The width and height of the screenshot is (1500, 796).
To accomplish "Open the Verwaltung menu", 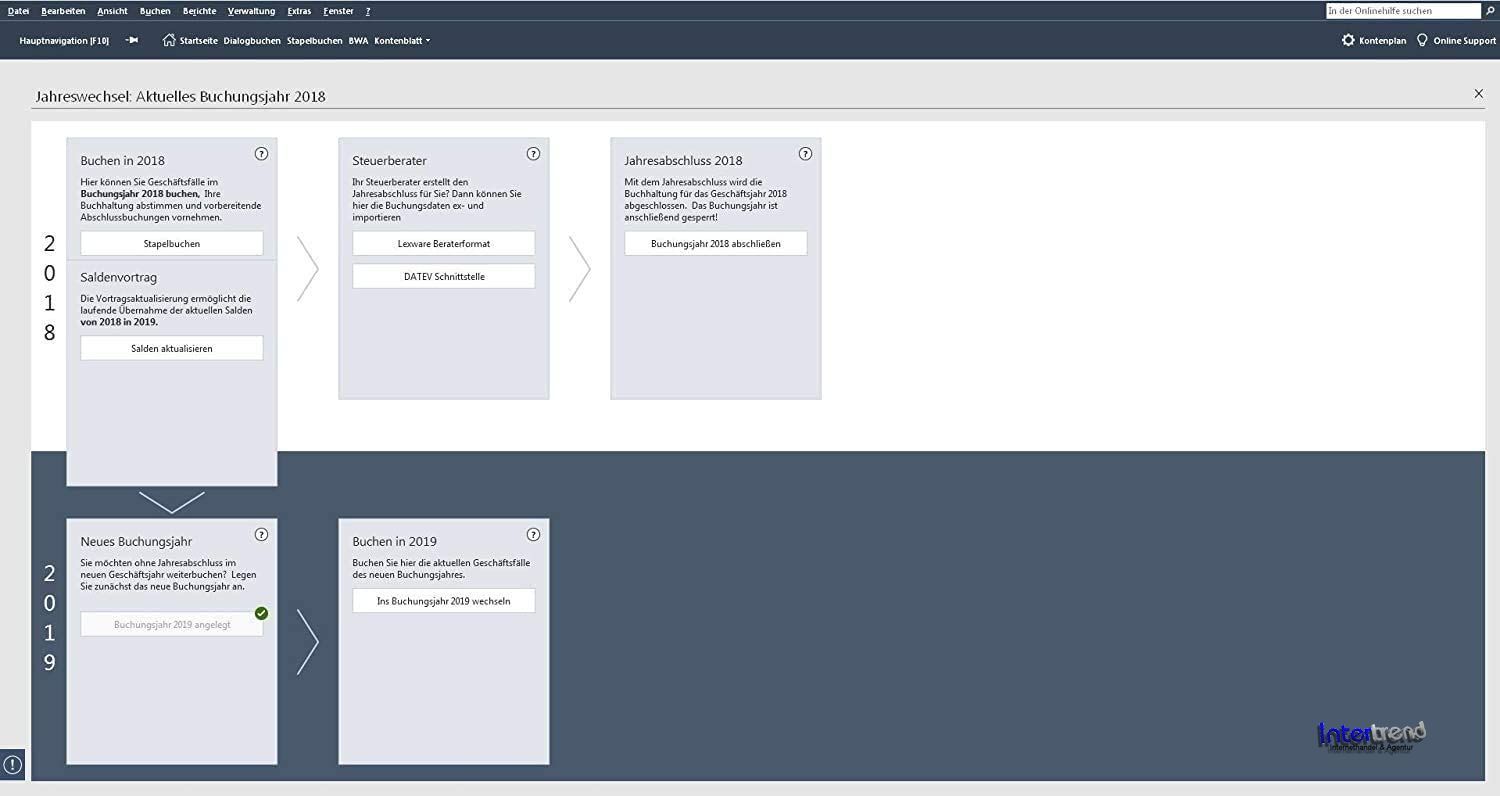I will pyautogui.click(x=251, y=11).
